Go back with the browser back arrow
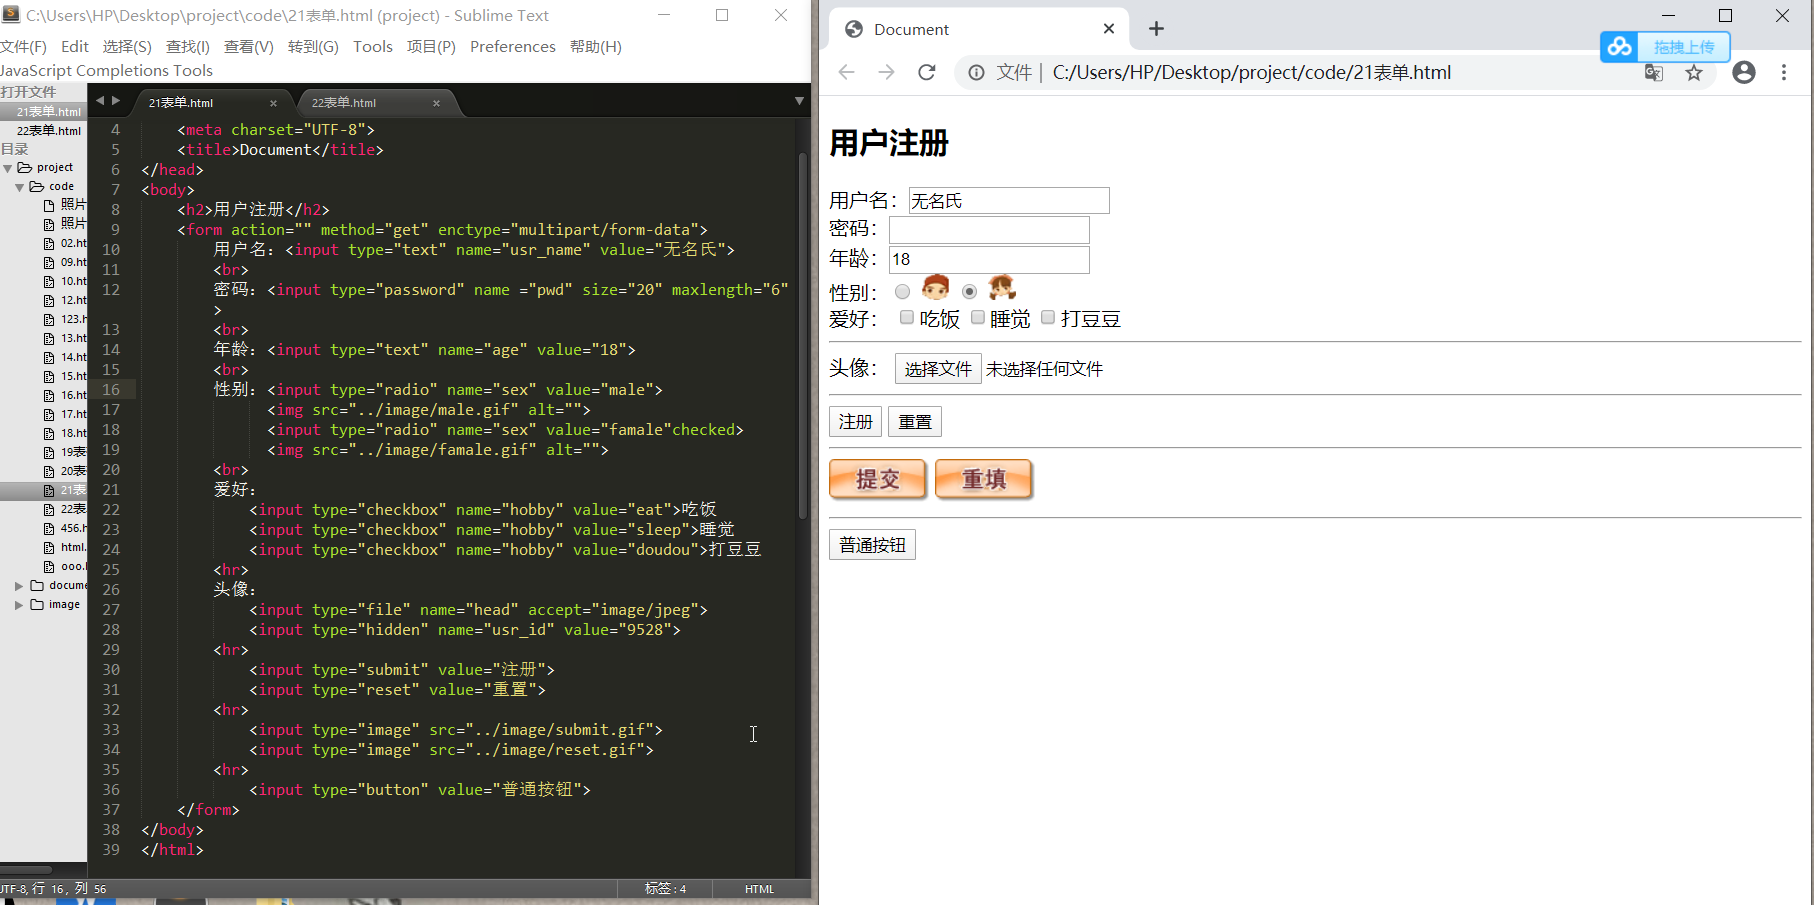The height and width of the screenshot is (905, 1814). coord(846,72)
